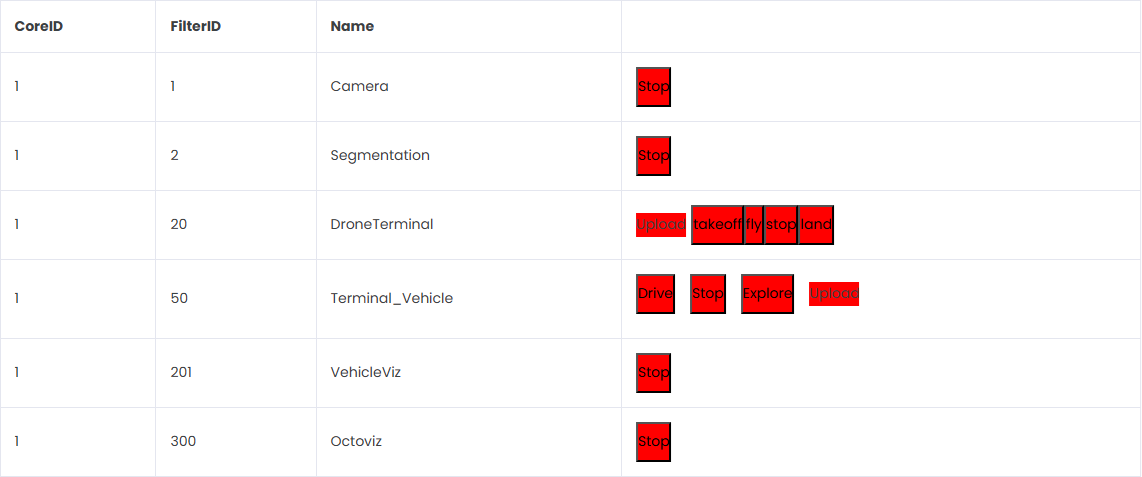Click the Name column header
The image size is (1142, 477).
click(x=352, y=26)
